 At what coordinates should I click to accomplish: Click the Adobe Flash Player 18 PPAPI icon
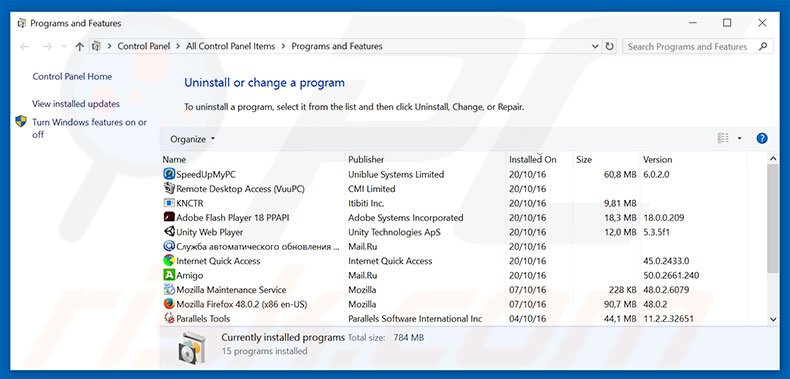[169, 217]
